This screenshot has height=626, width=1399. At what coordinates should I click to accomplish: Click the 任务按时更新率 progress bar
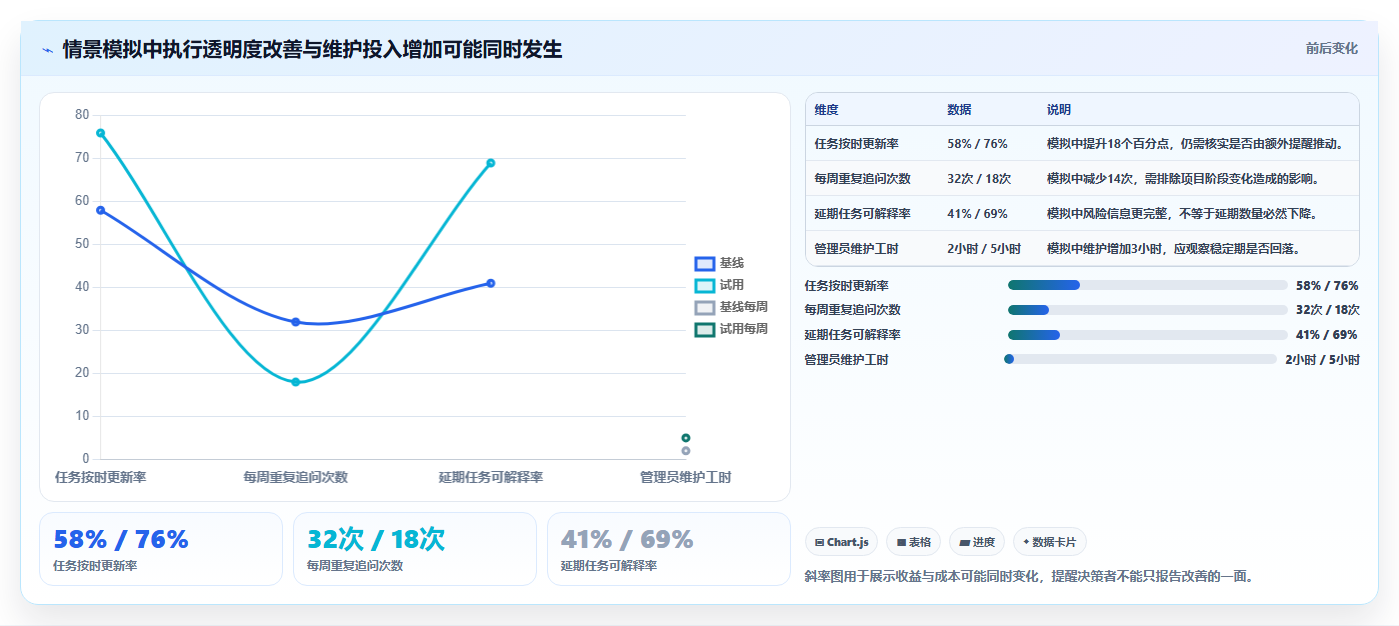1147,285
